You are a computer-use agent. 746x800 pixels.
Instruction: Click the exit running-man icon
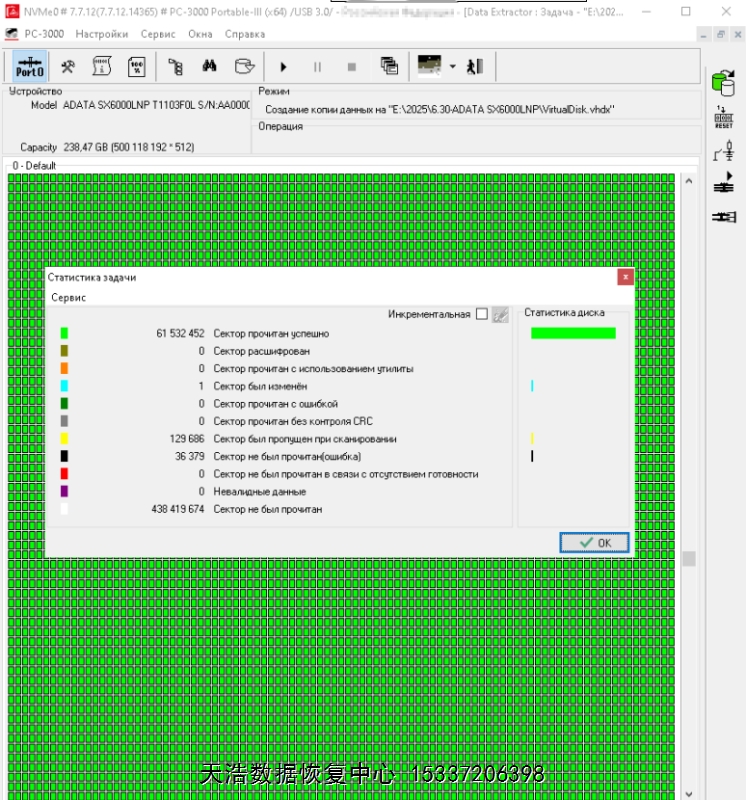click(x=475, y=67)
